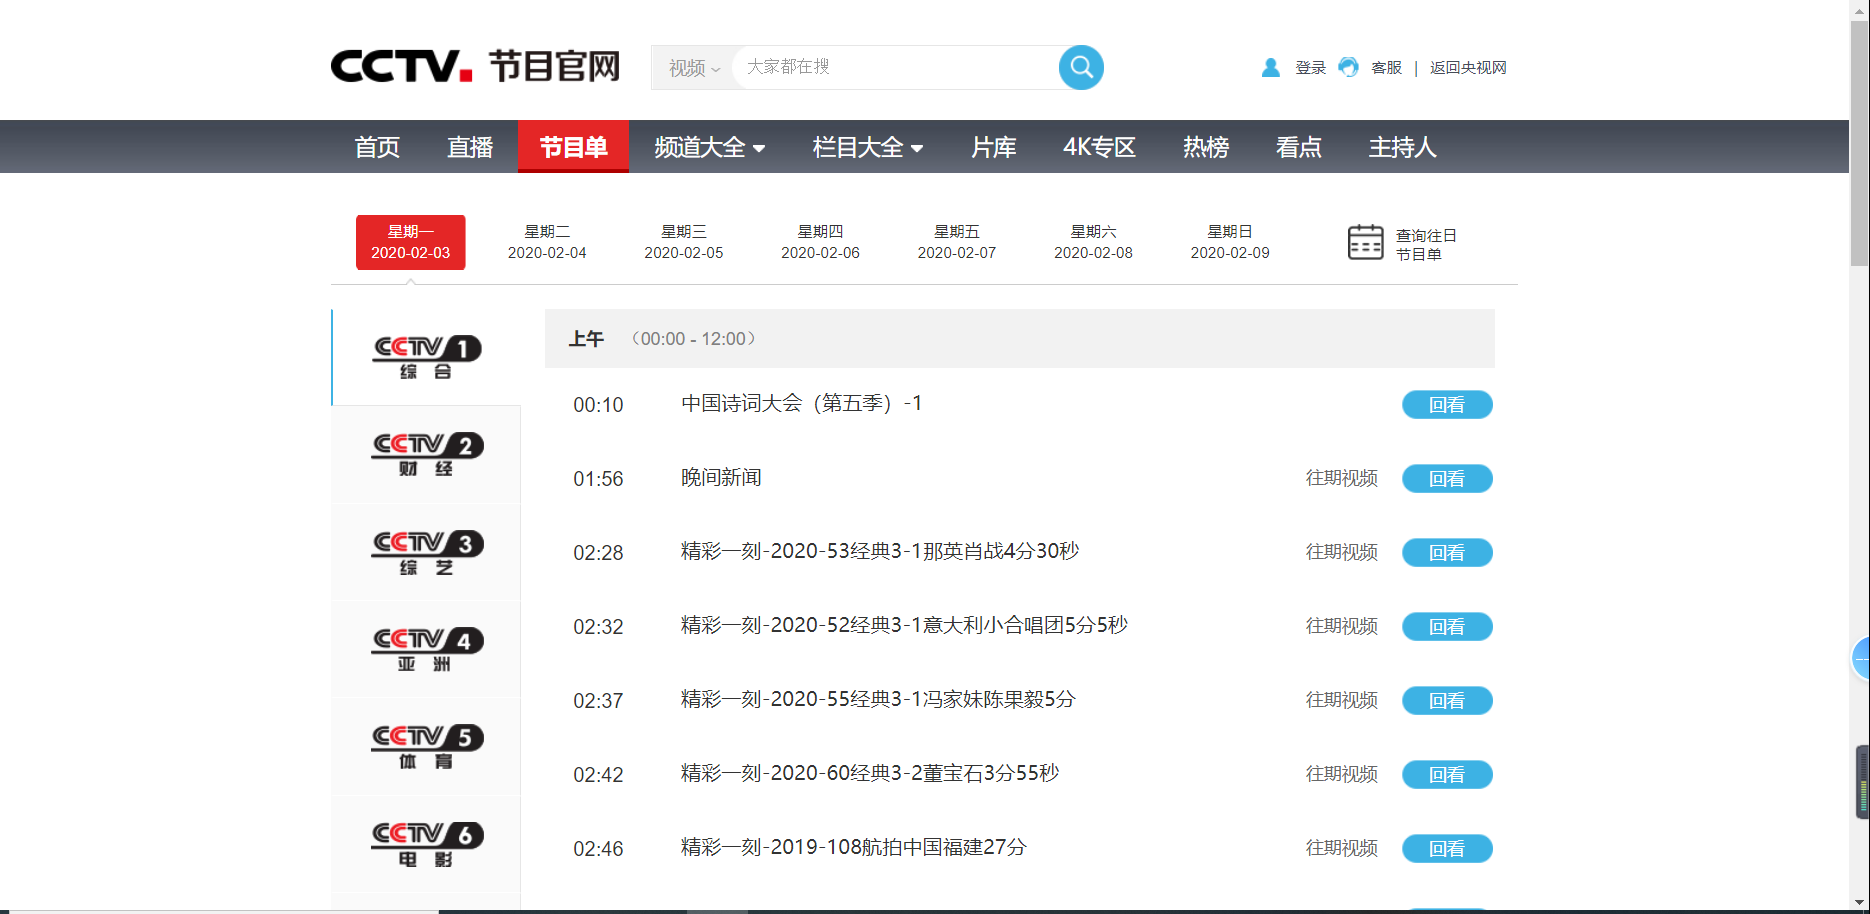Select the CCTV-1 综合 channel logo
The image size is (1870, 914).
point(427,357)
